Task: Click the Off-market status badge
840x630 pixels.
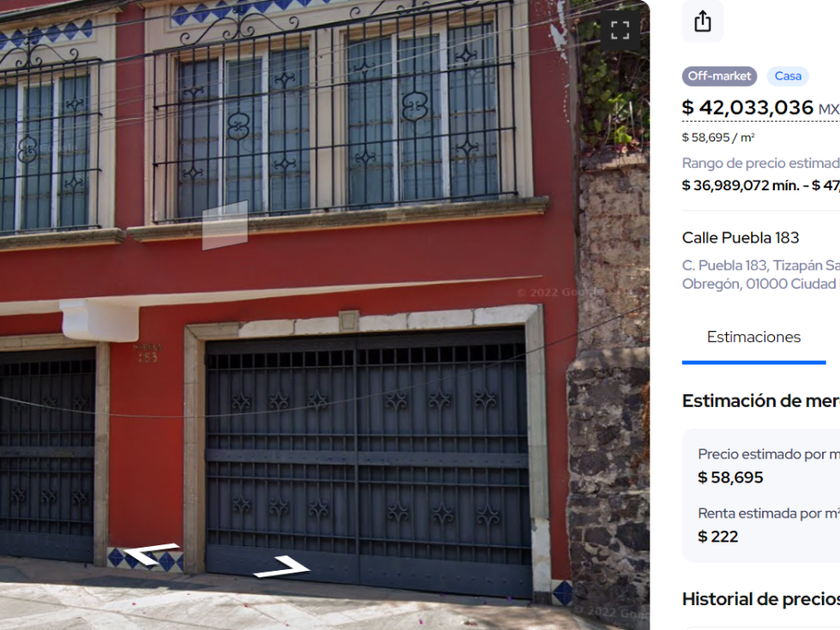Action: point(719,76)
